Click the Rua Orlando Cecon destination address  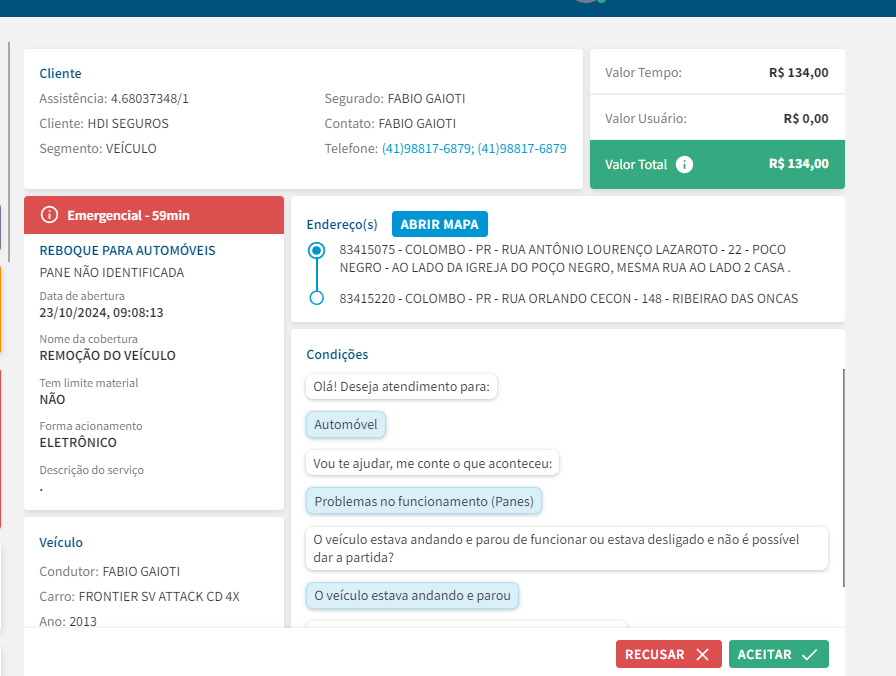[568, 298]
